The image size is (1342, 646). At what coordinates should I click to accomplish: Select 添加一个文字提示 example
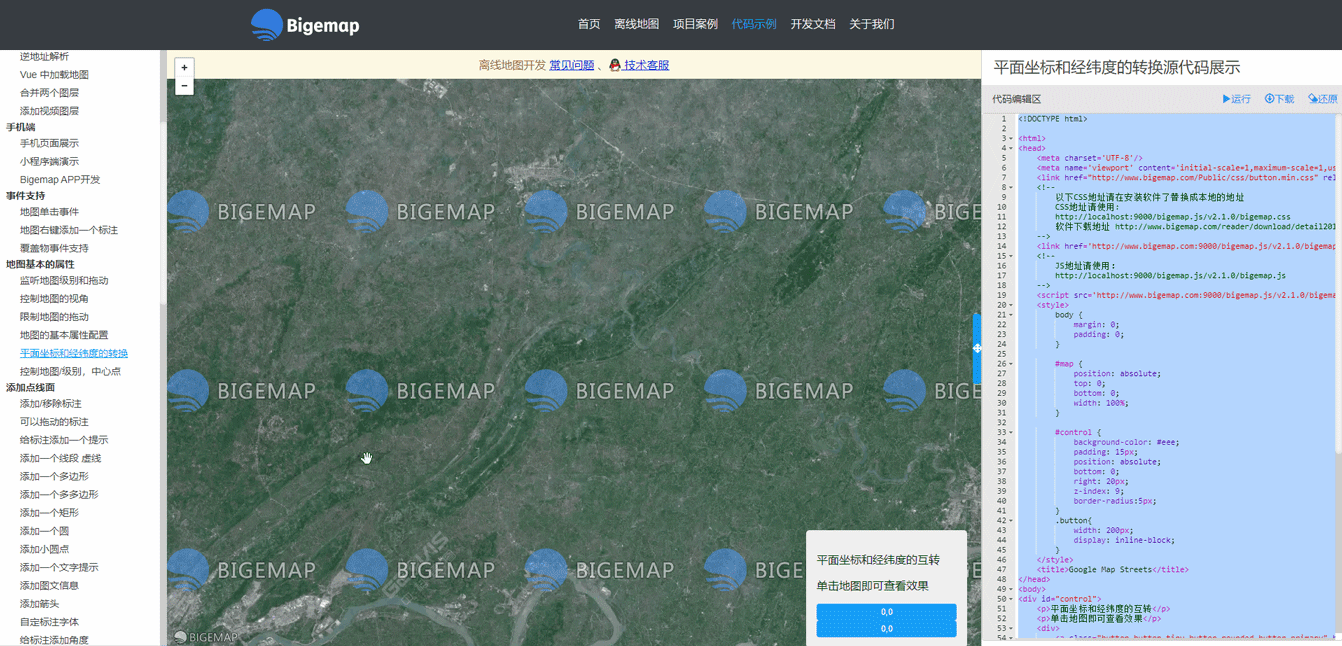pos(59,567)
